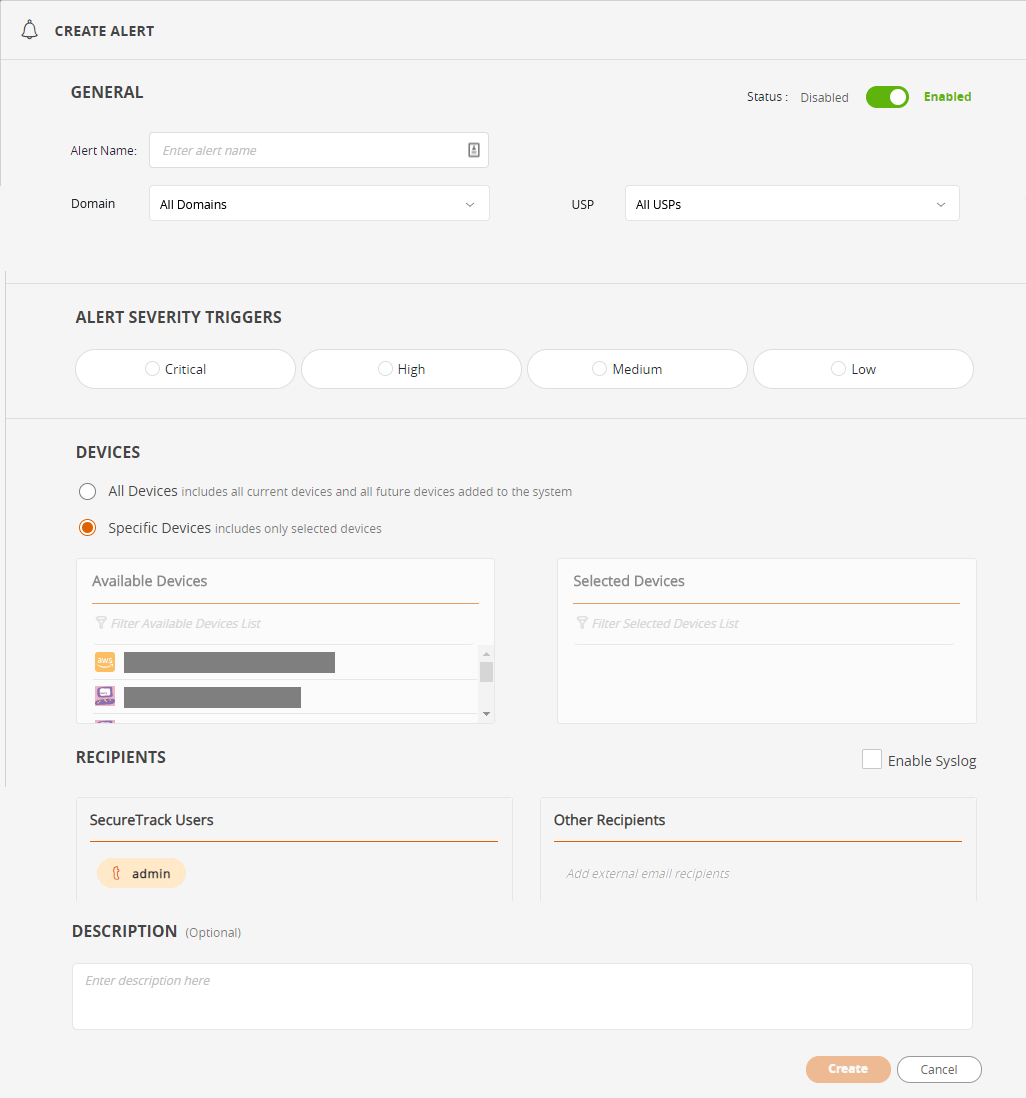Click the purple device icon below AWS entry
Image resolution: width=1026 pixels, height=1098 pixels.
105,696
